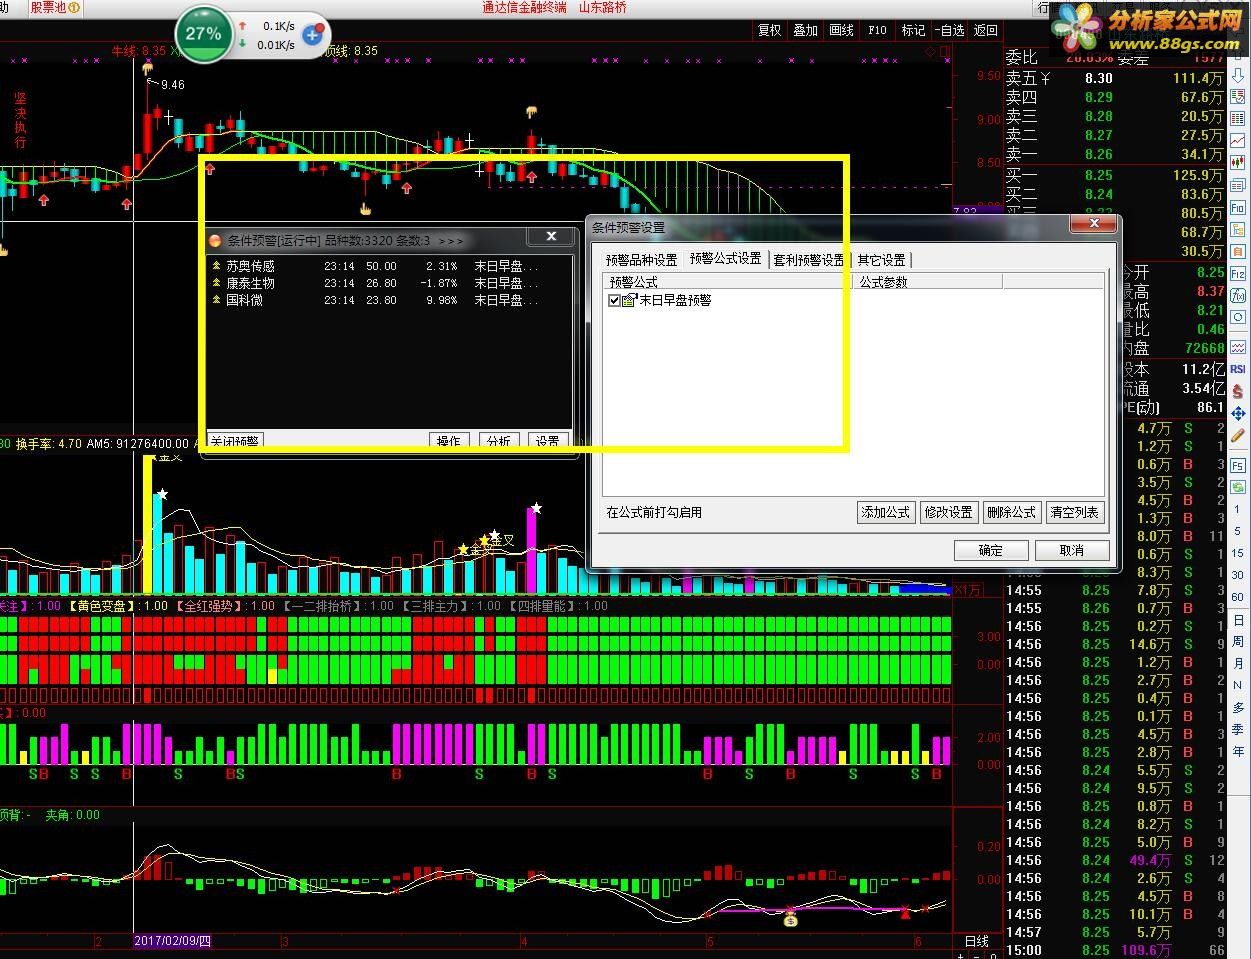Select 年 yearly period in sidebar
This screenshot has width=1251, height=959.
pos(1238,752)
